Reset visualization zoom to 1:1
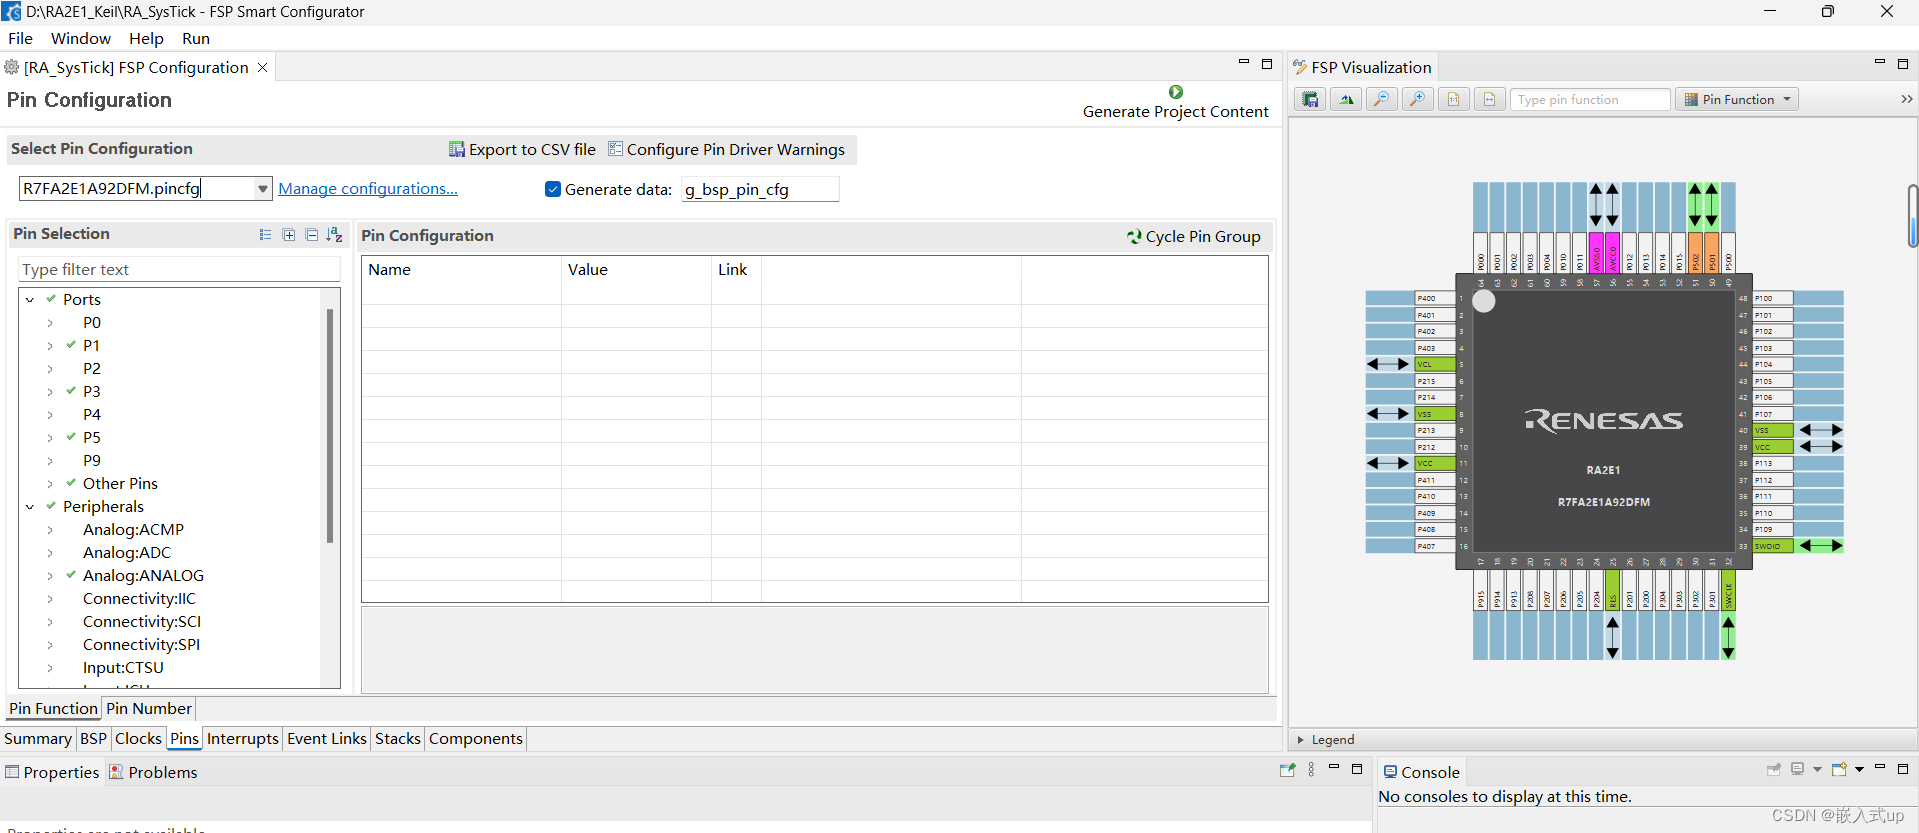This screenshot has height=833, width=1919. 1454,99
